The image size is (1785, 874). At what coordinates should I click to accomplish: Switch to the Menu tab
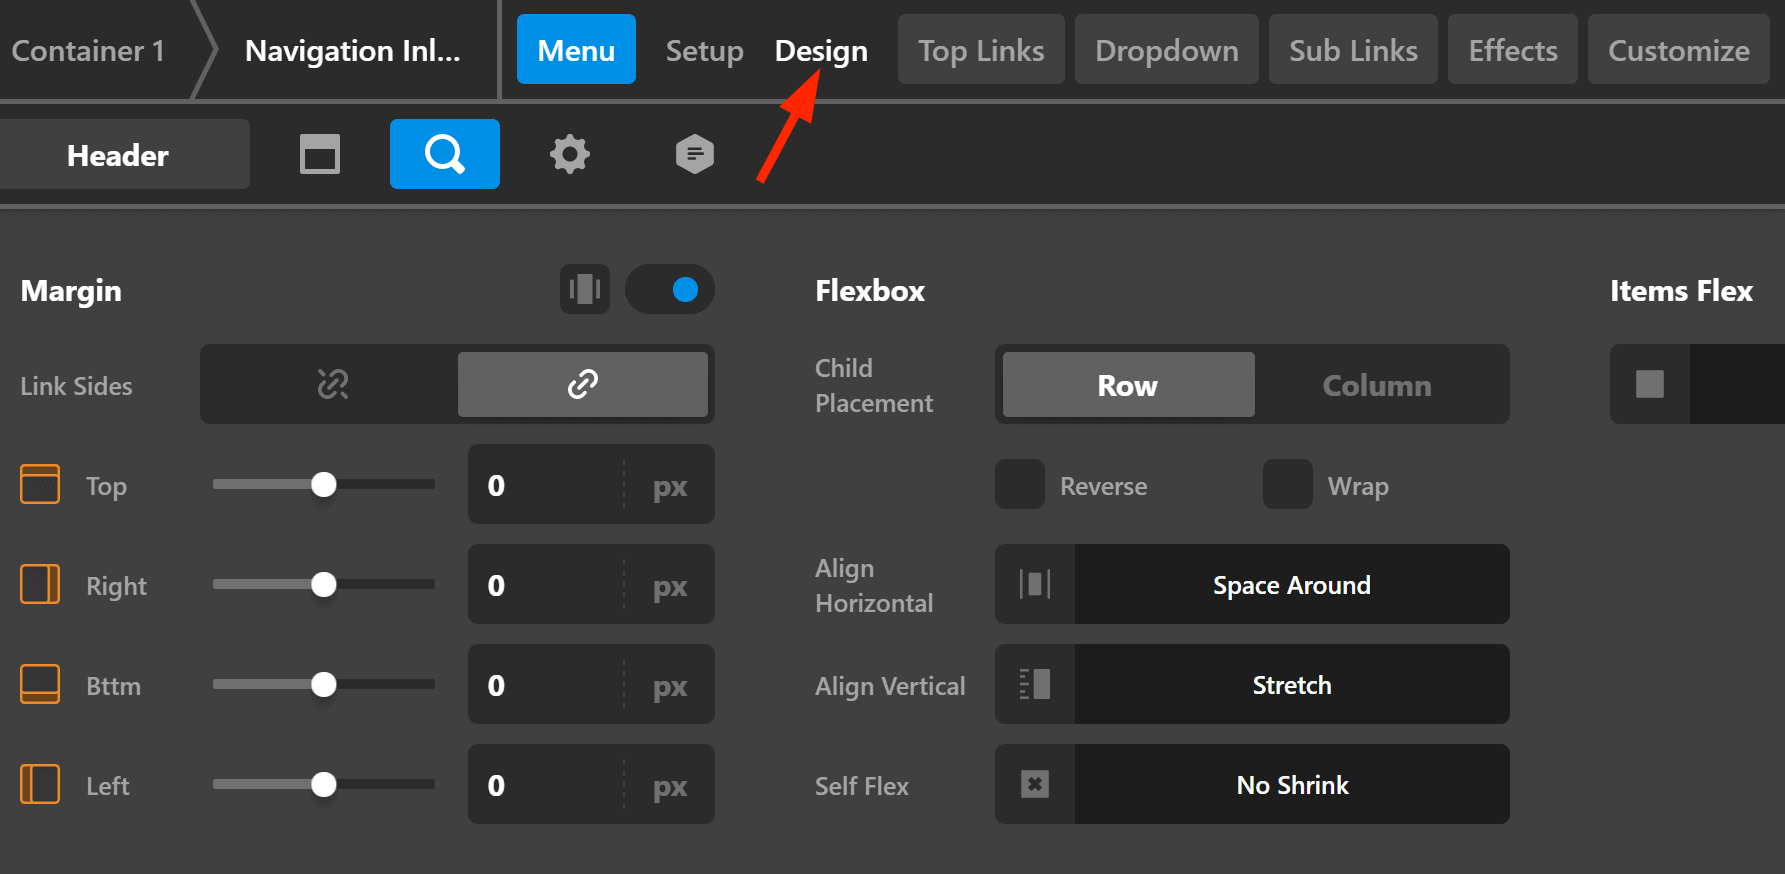pyautogui.click(x=576, y=49)
